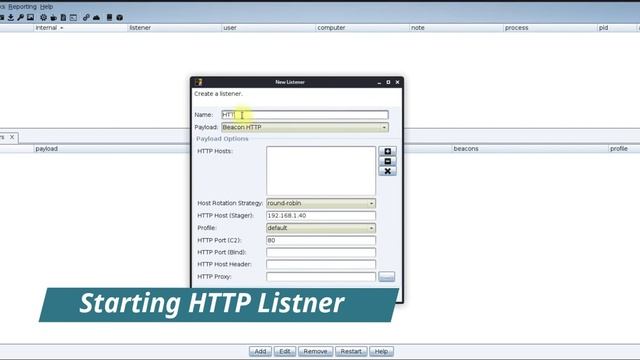Clear all HTTP hosts with X icon

[387, 171]
